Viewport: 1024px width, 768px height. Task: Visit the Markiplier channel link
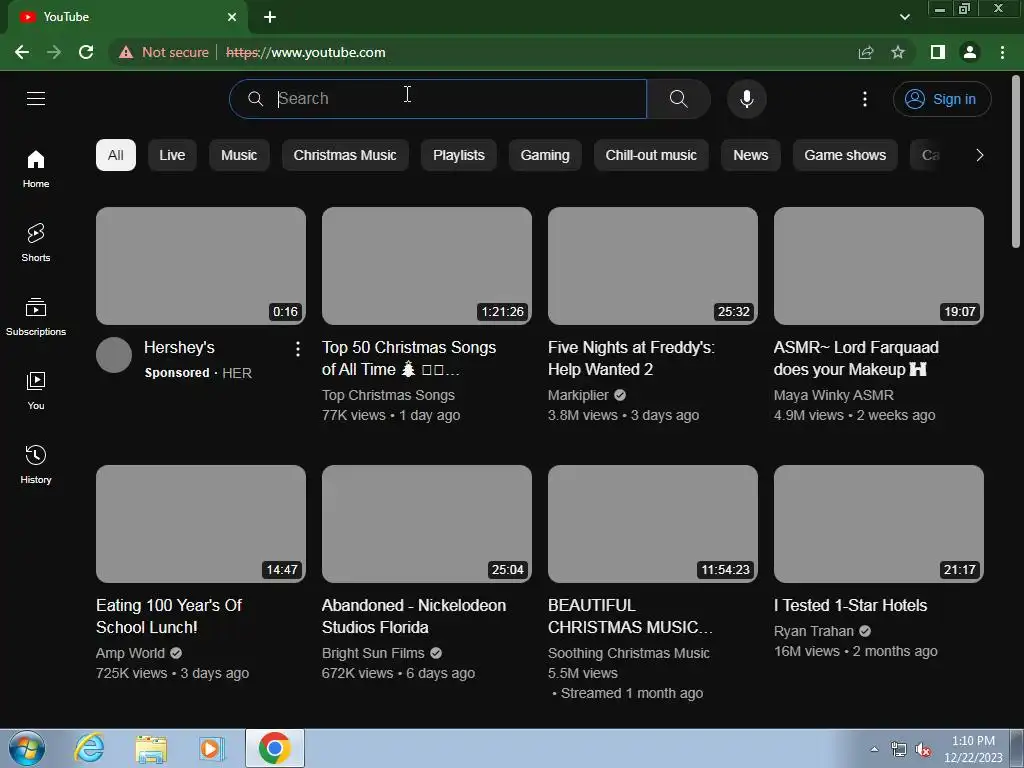(578, 395)
